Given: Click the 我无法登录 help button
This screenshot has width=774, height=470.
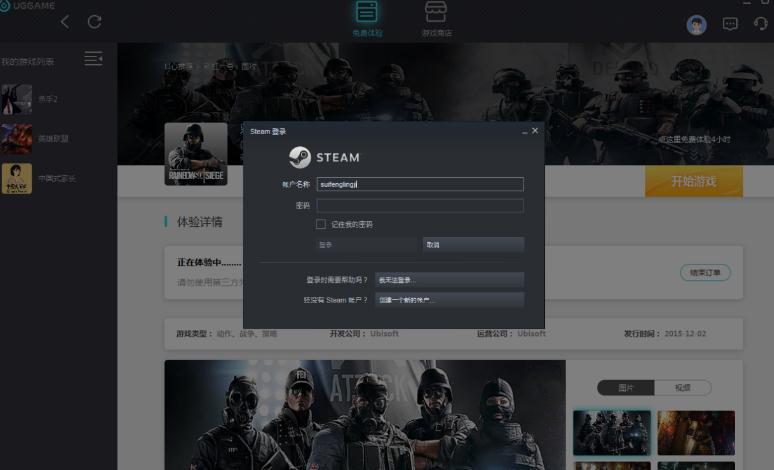Looking at the screenshot, I should (449, 280).
